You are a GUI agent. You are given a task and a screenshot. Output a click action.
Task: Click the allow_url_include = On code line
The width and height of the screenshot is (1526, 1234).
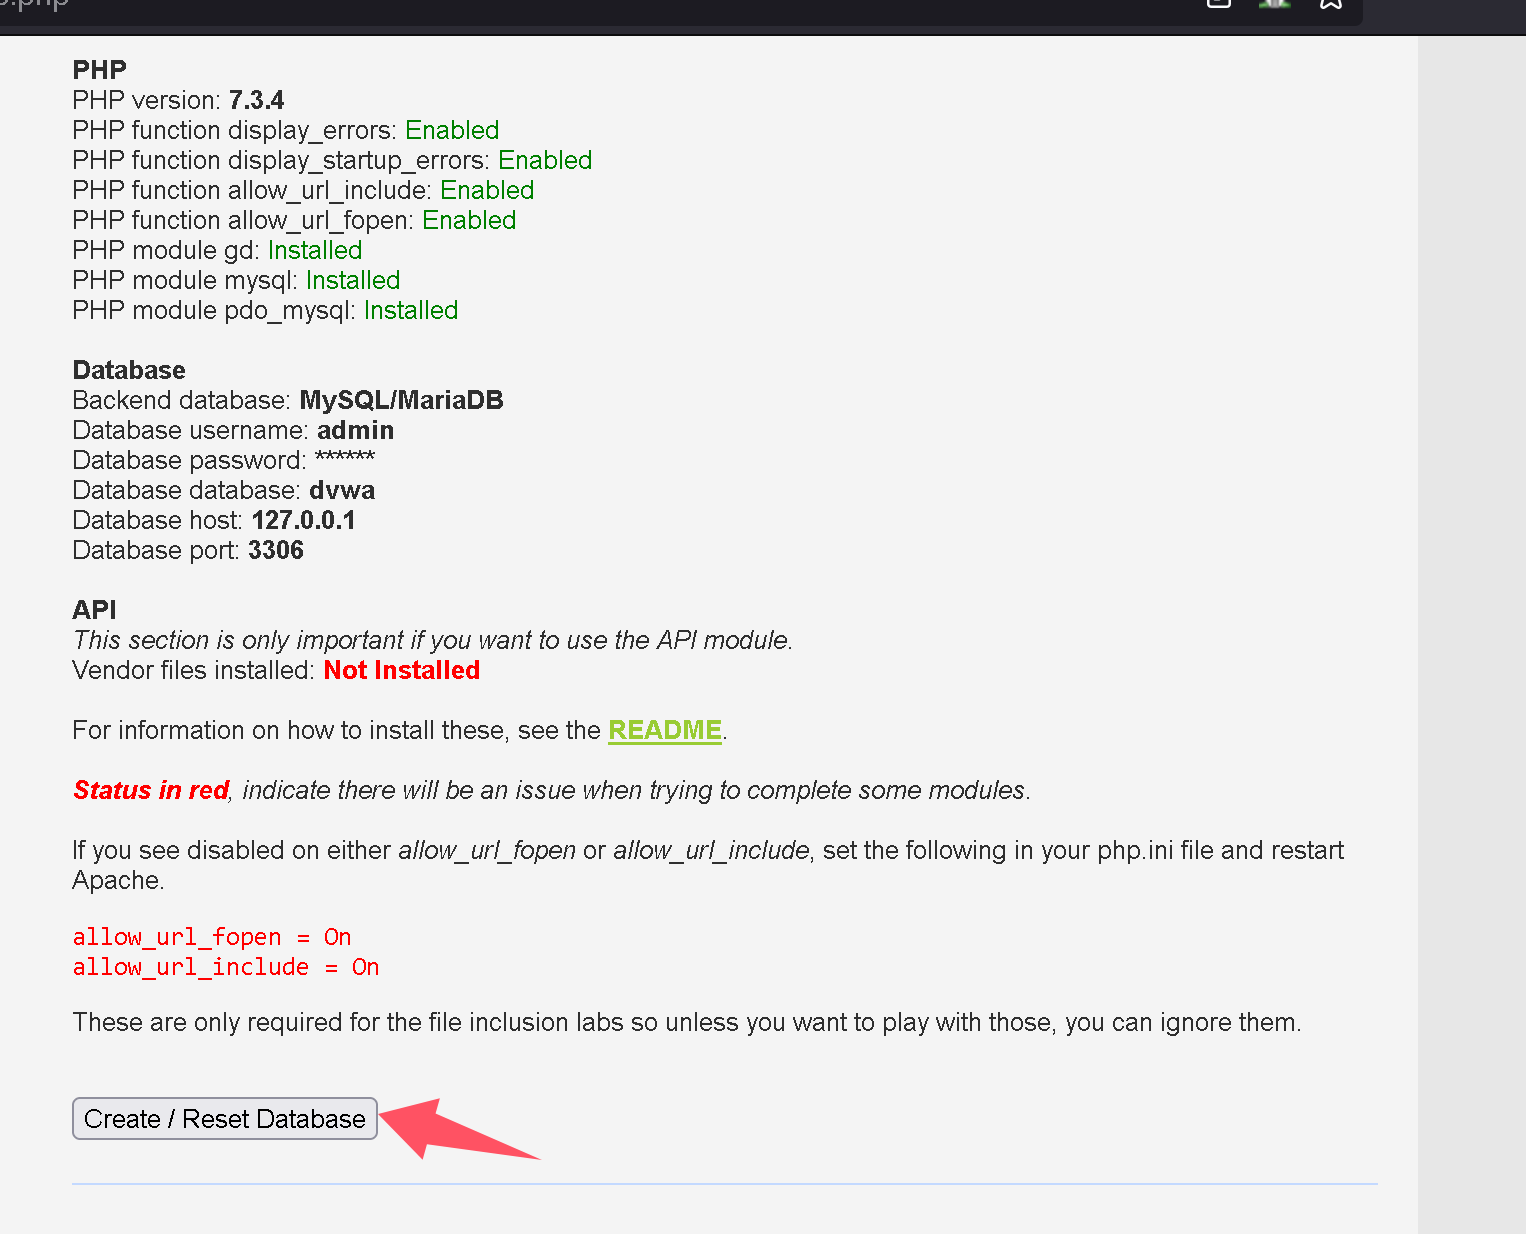(x=226, y=967)
